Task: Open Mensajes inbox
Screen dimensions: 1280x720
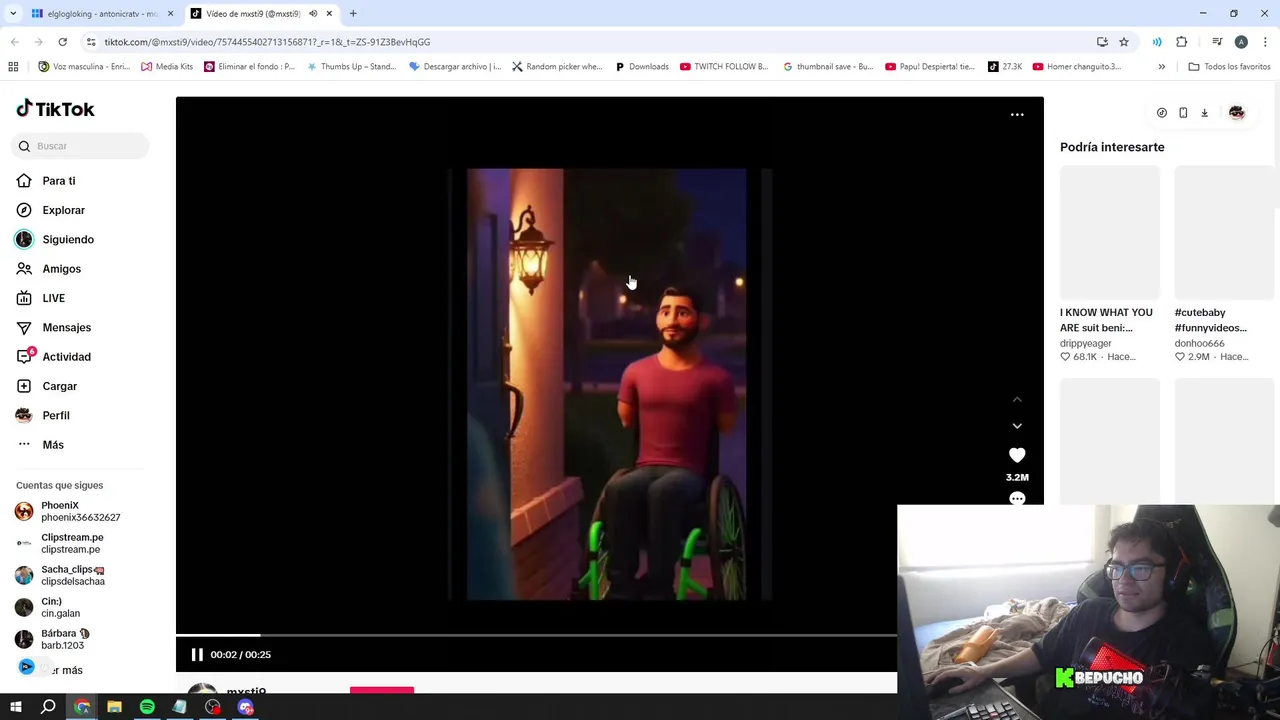Action: (66, 328)
